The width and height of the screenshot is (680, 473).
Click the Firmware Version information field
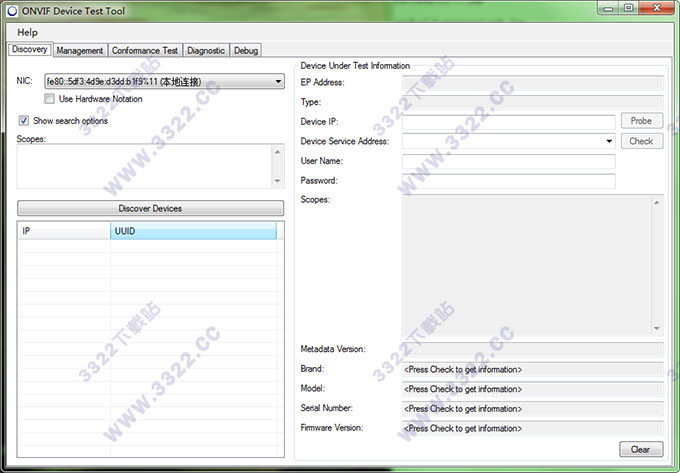point(533,428)
